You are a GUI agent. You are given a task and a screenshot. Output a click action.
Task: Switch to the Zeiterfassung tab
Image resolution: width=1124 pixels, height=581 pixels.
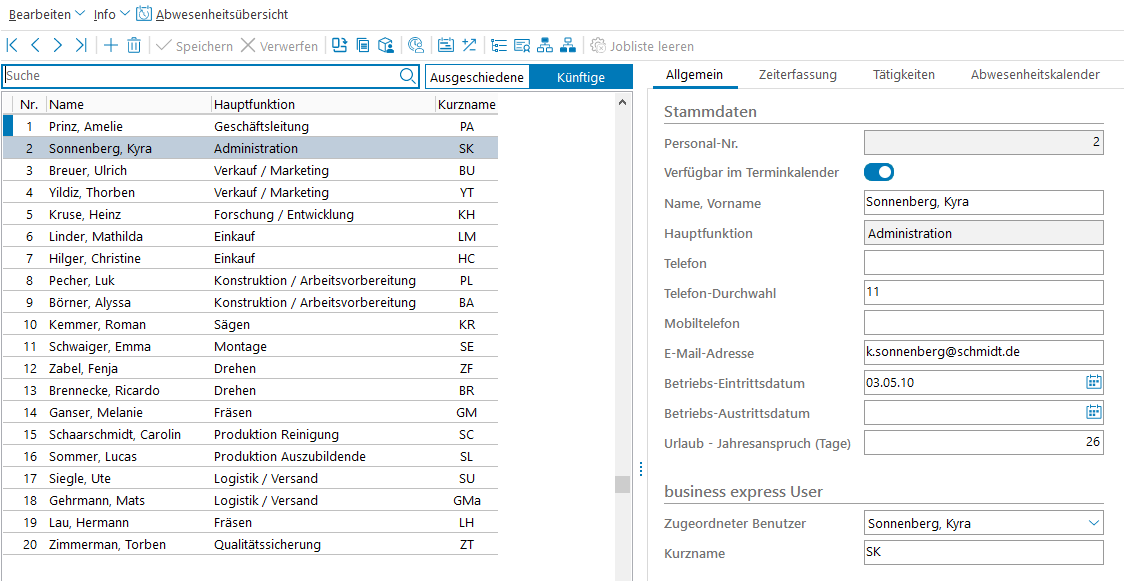point(797,75)
